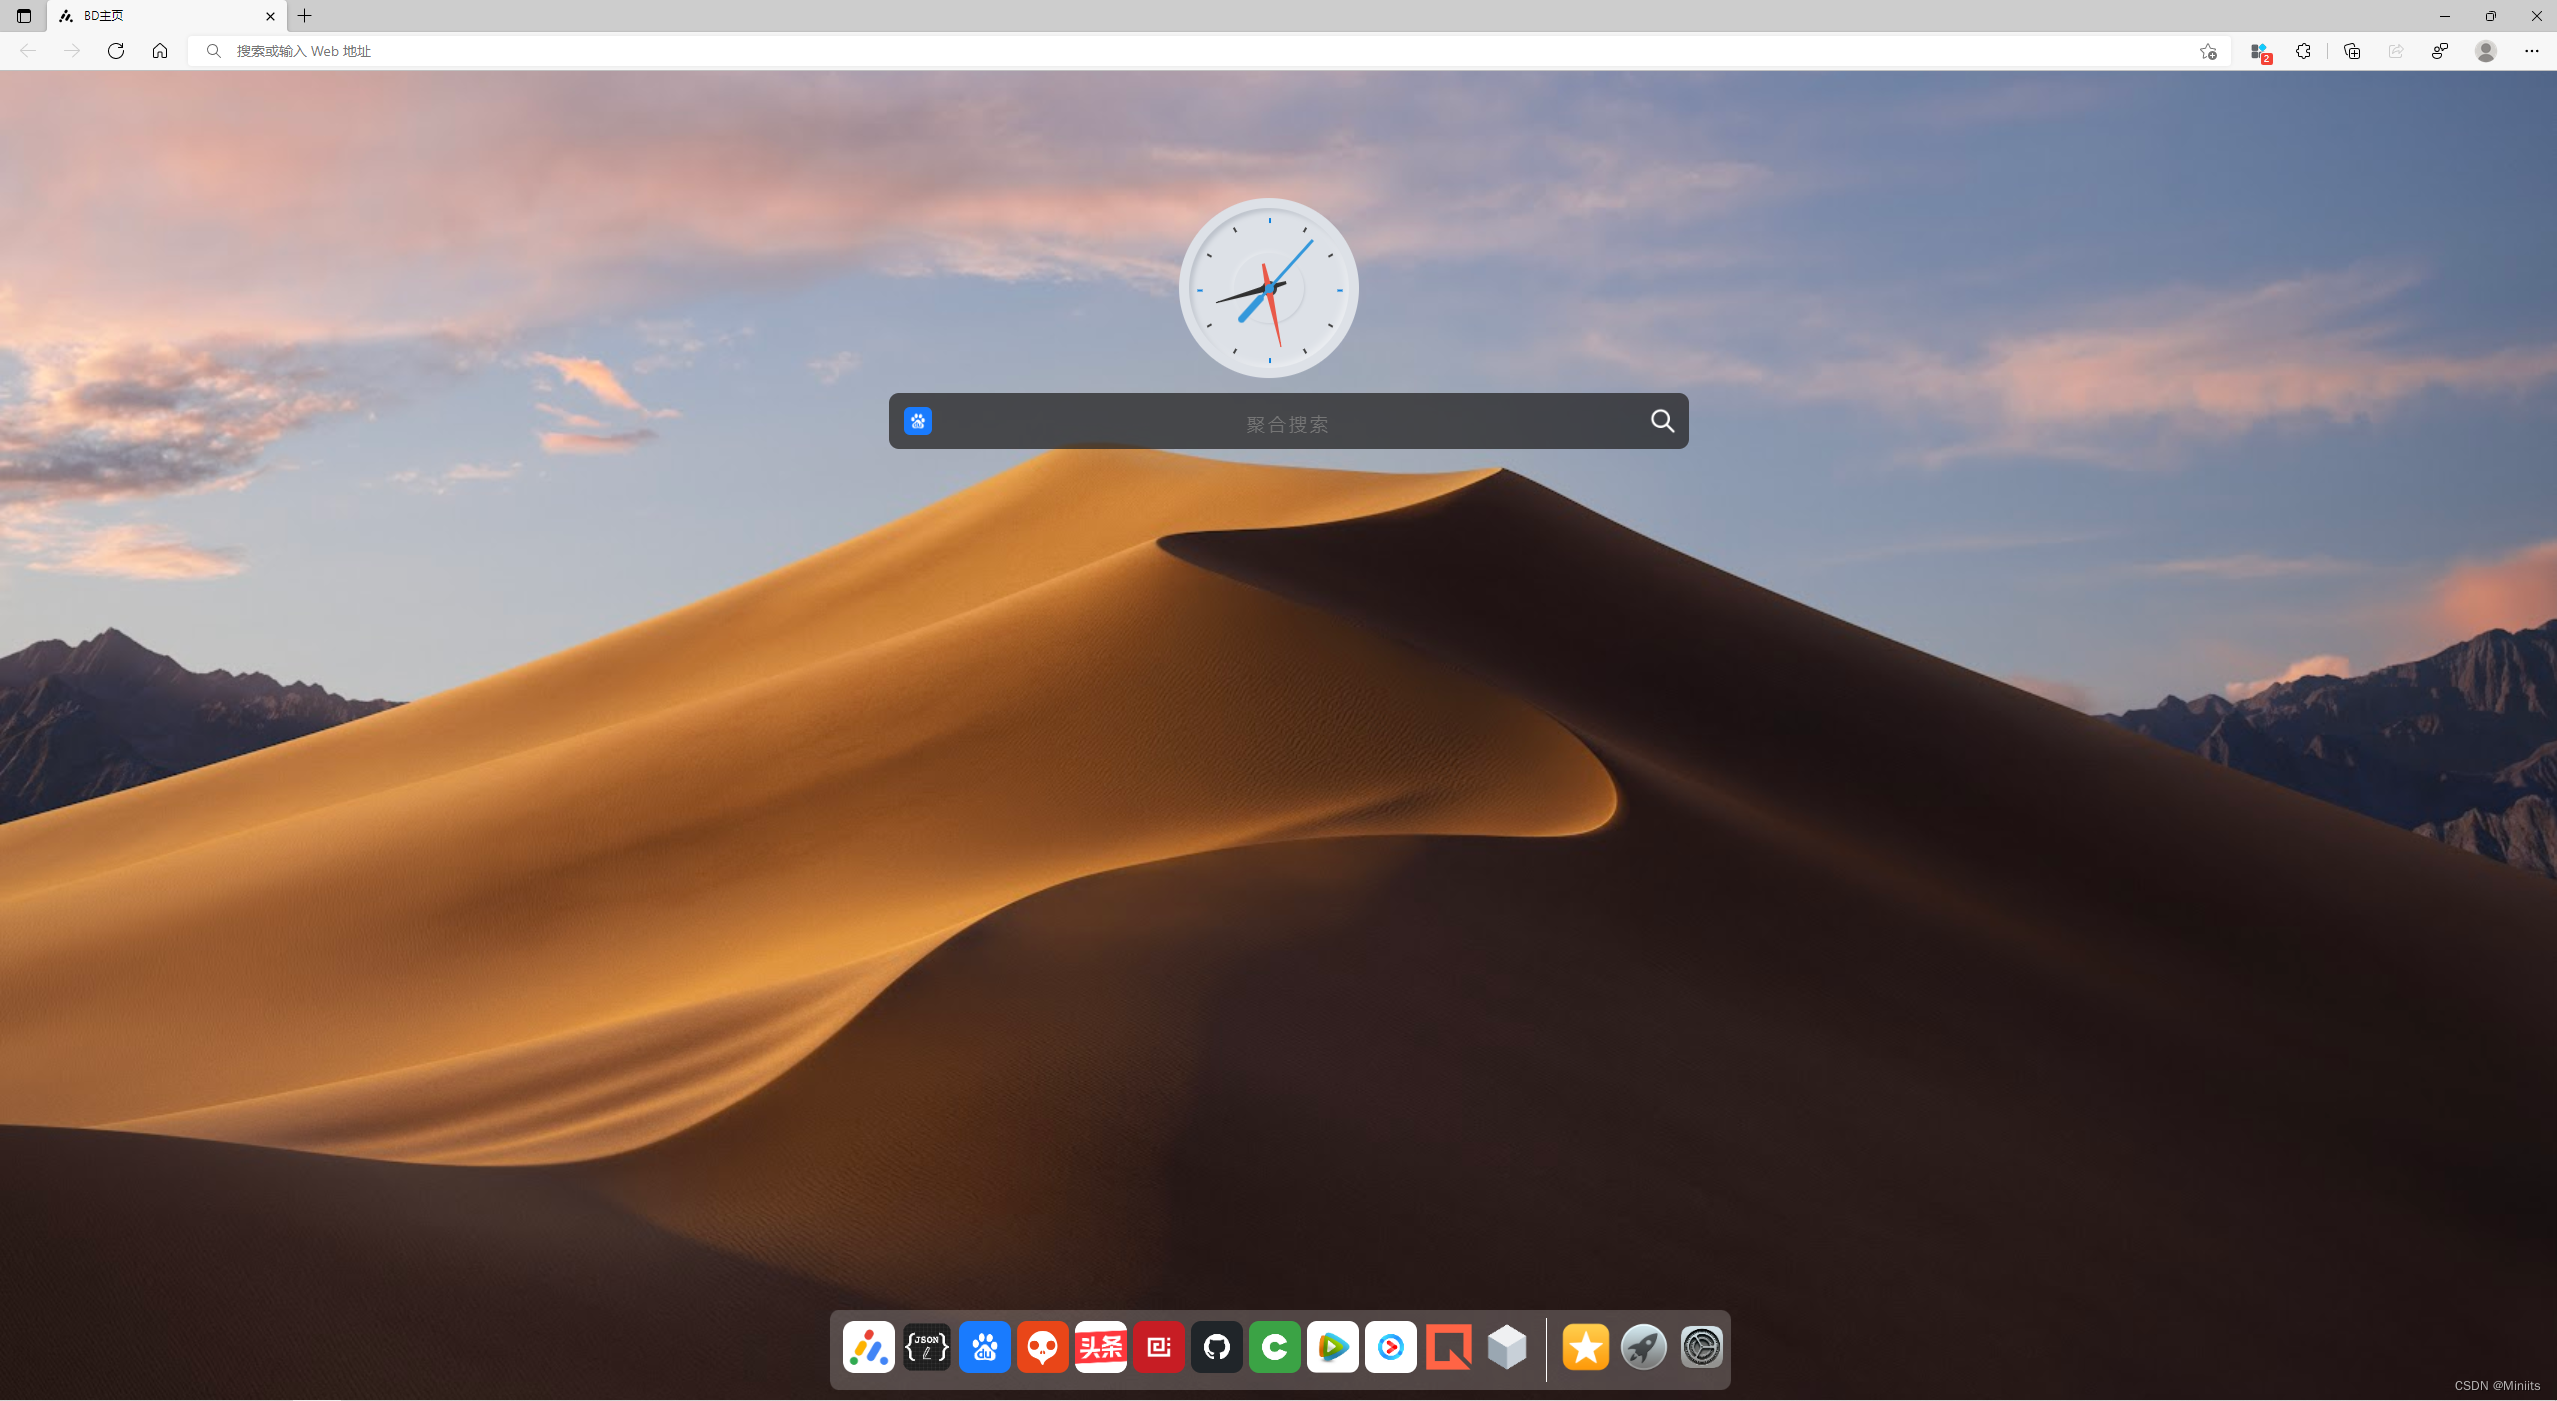The width and height of the screenshot is (2557, 1401).
Task: Open the Tencent Video play icon
Action: coord(1332,1347)
